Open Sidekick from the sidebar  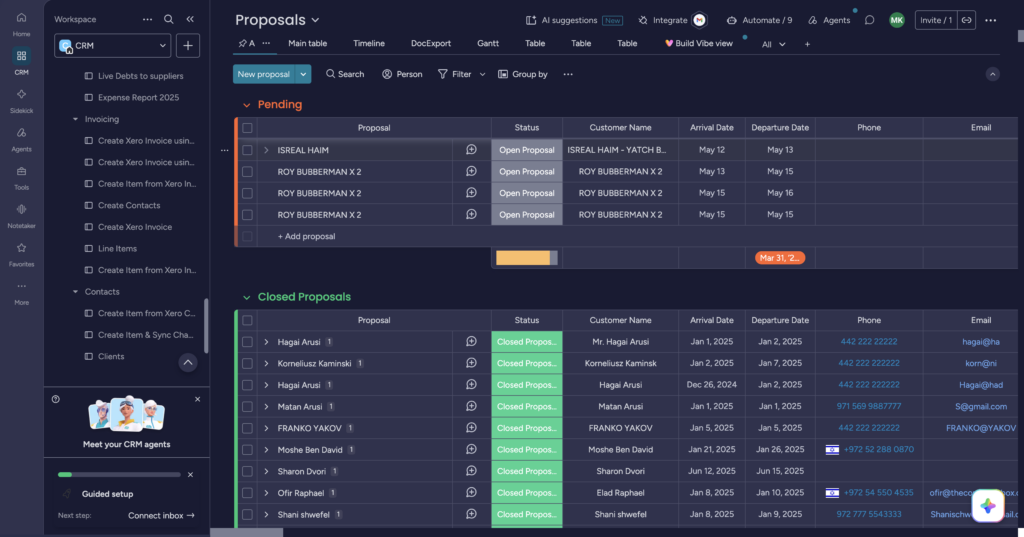tap(22, 101)
